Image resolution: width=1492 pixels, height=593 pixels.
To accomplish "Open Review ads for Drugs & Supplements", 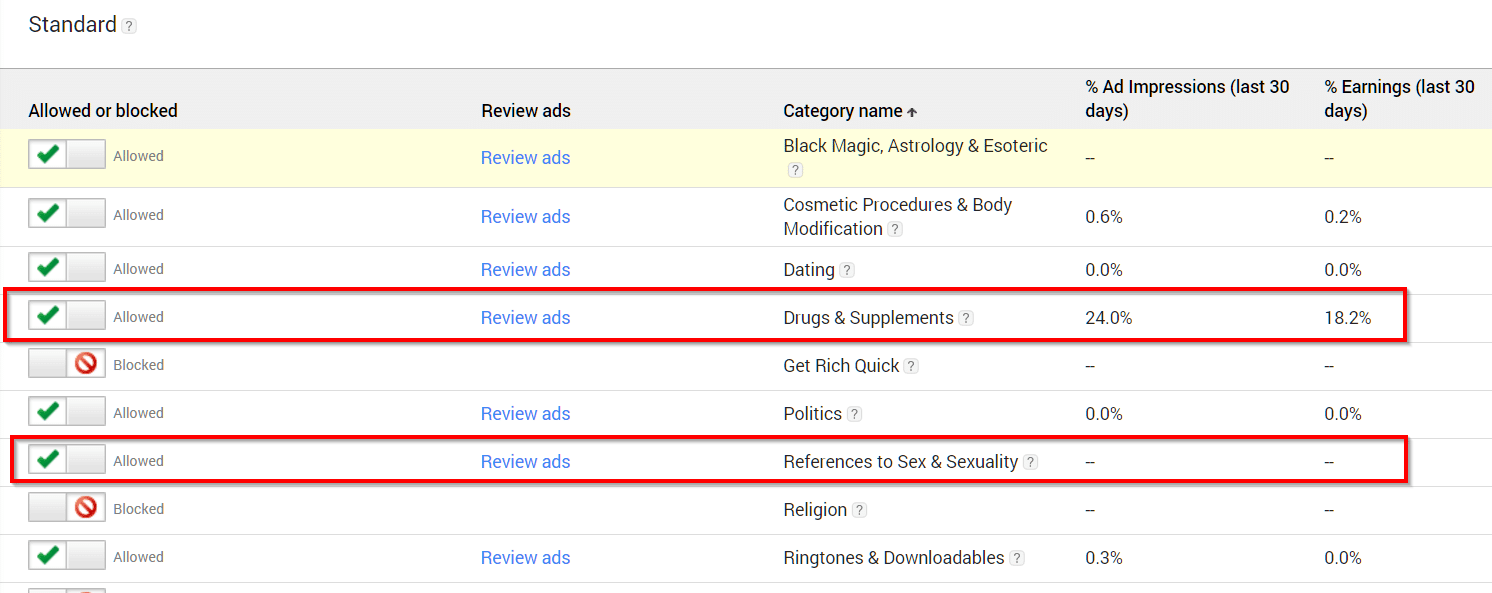I will pos(525,317).
